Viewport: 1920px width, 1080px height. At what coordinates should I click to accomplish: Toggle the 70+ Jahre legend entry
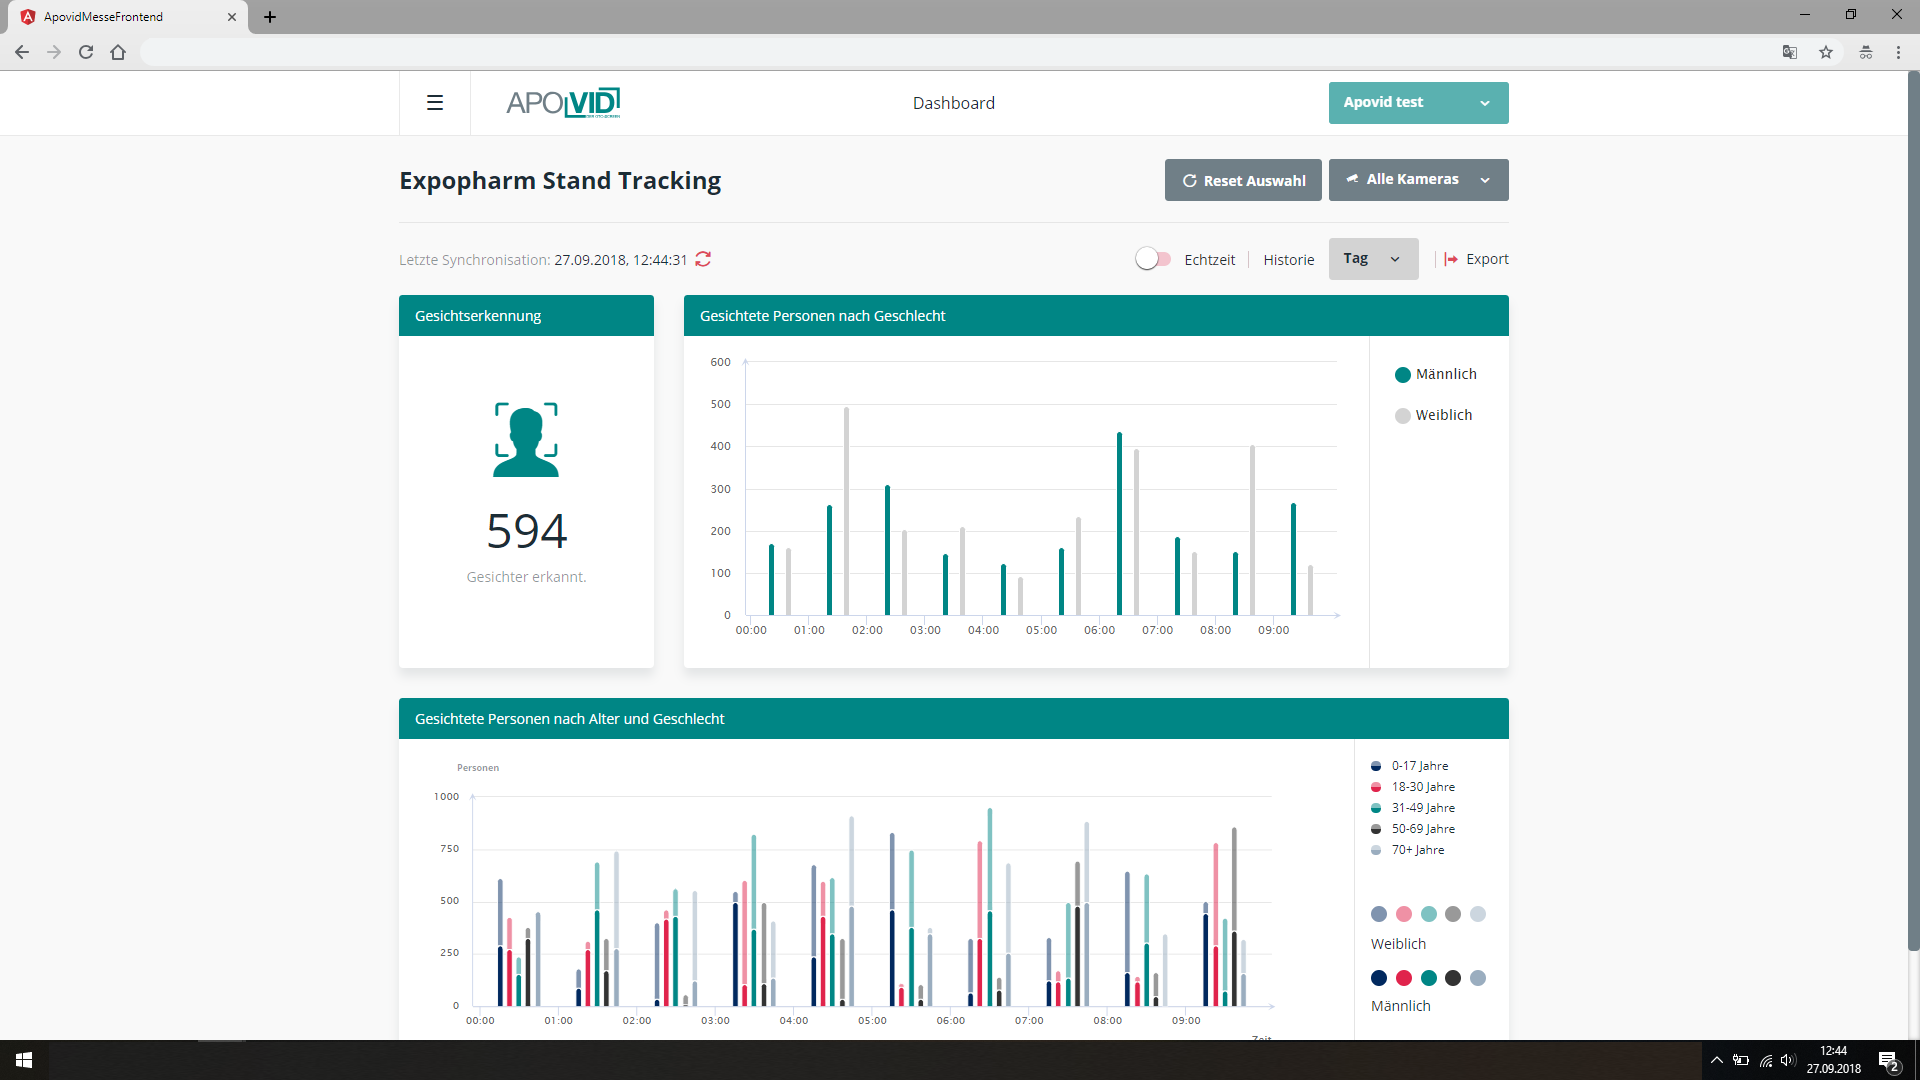[1407, 850]
